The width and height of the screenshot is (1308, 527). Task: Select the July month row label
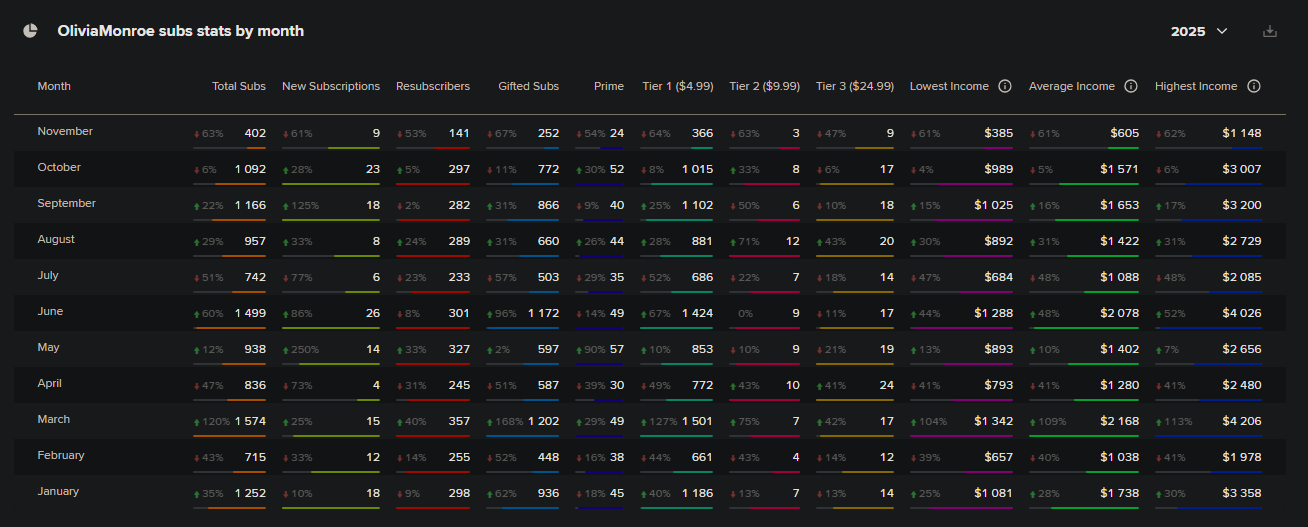(x=48, y=275)
